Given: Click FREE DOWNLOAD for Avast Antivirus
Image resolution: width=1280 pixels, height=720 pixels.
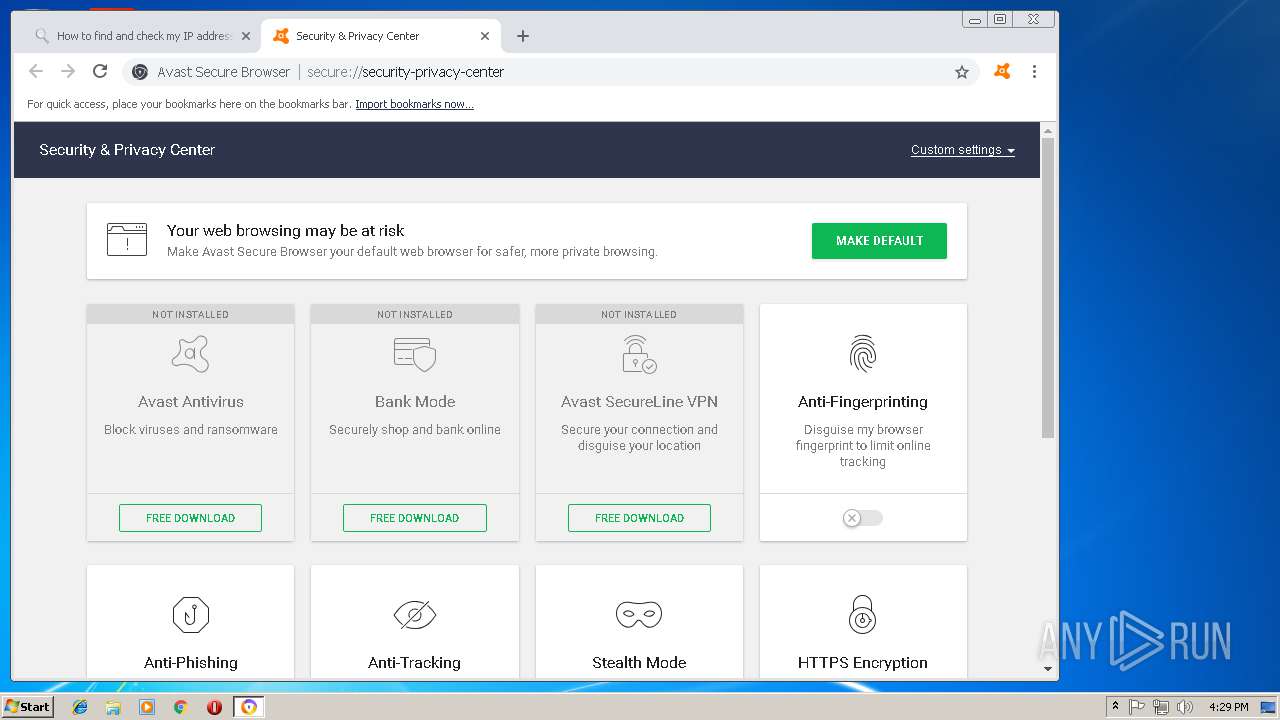Looking at the screenshot, I should click(x=190, y=518).
